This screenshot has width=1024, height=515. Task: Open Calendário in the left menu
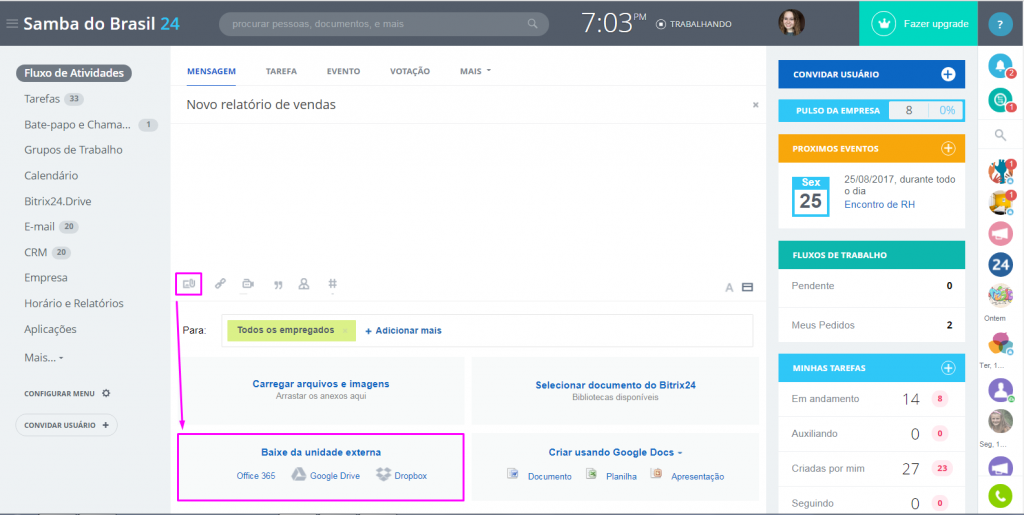[x=51, y=176]
